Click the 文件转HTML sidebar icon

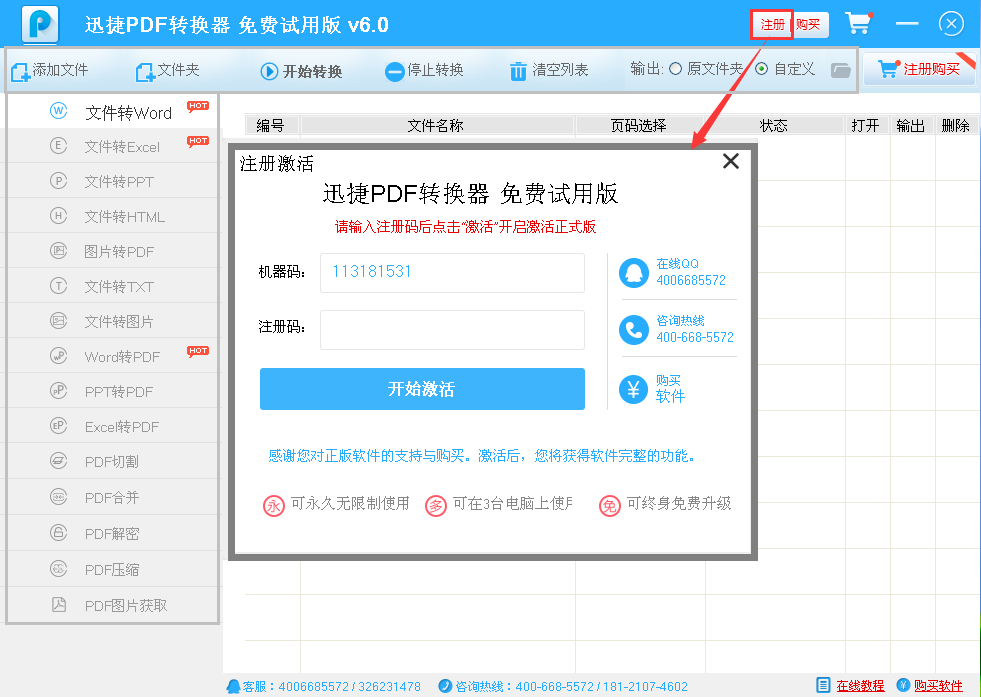[x=58, y=216]
